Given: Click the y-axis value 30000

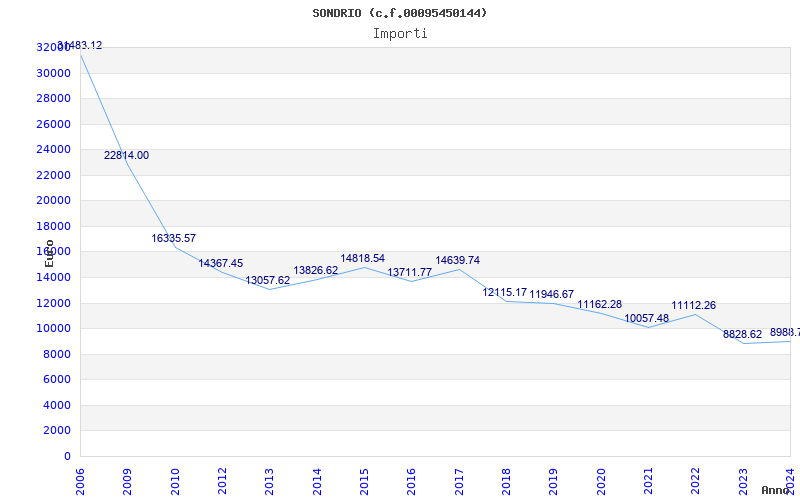Looking at the screenshot, I should 54,73.
